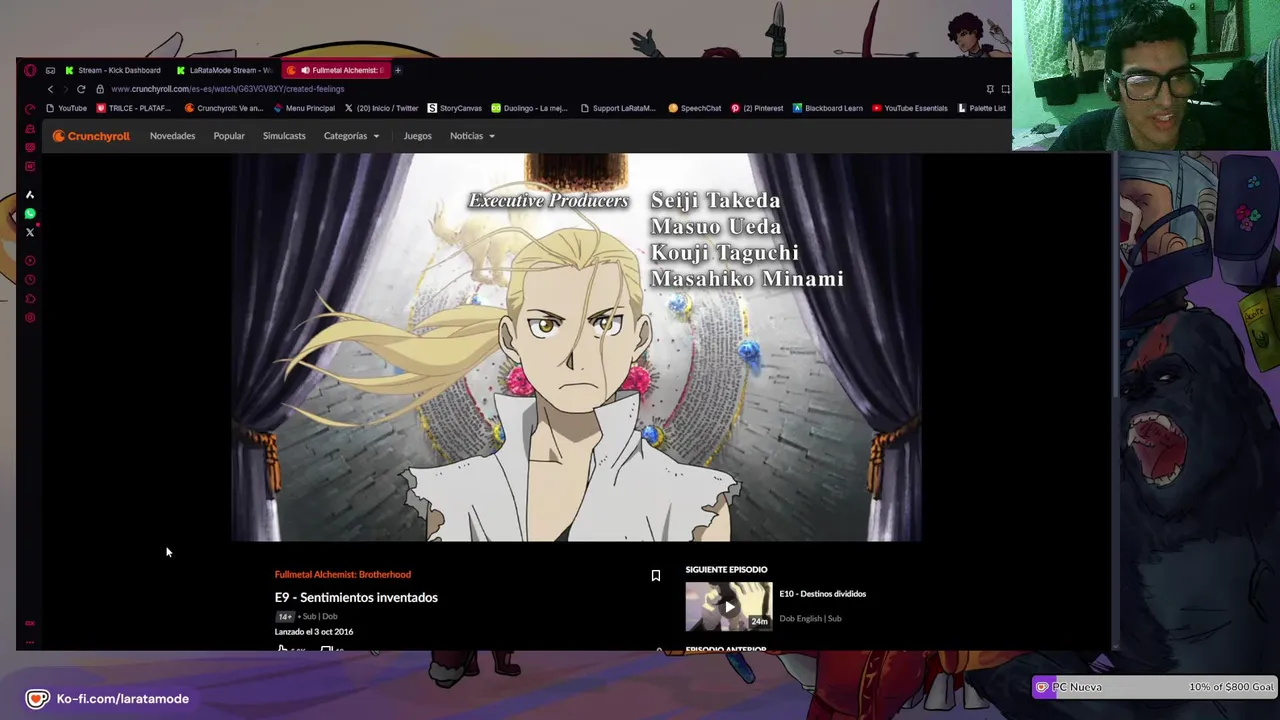Image resolution: width=1280 pixels, height=720 pixels.
Task: Bookmark this episode to watchlist
Action: 656,576
